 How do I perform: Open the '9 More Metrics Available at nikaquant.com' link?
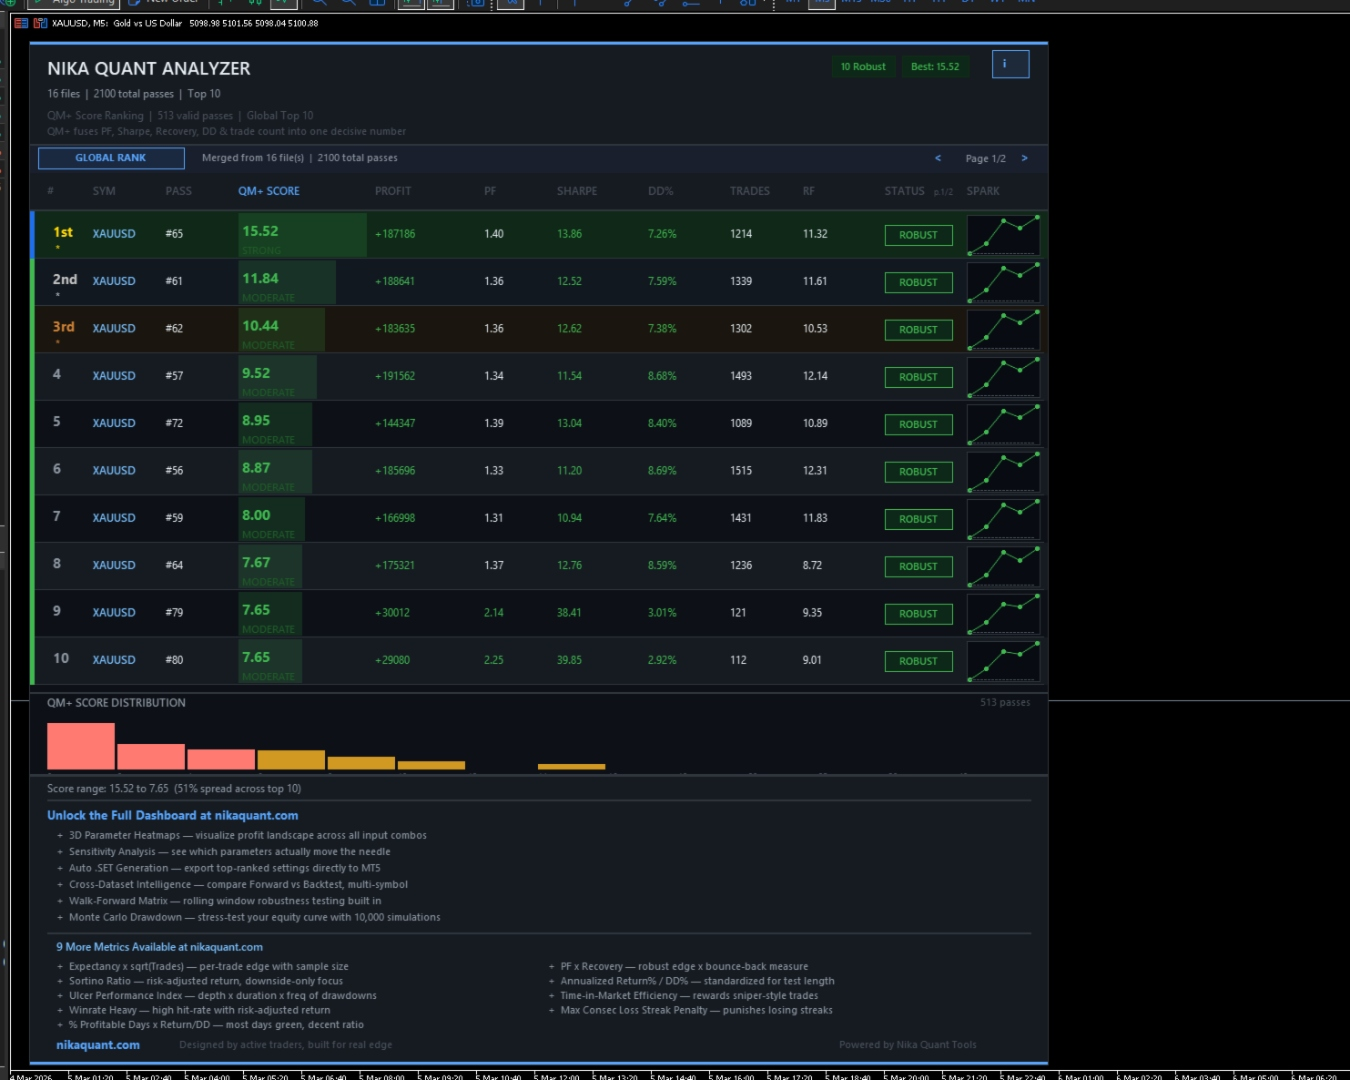159,947
